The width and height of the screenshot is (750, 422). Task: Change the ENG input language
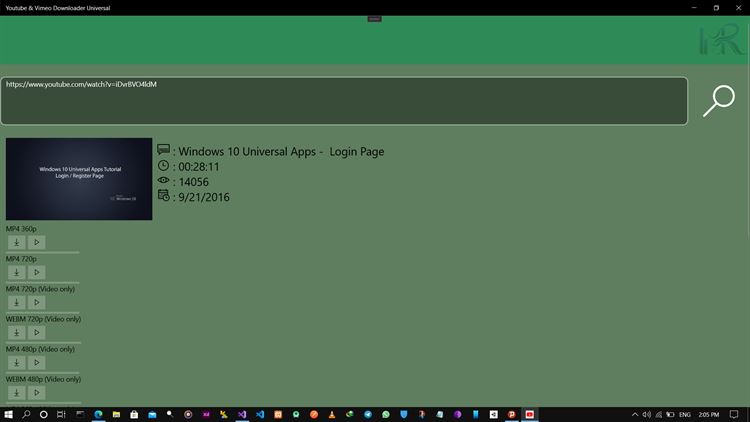[684, 414]
